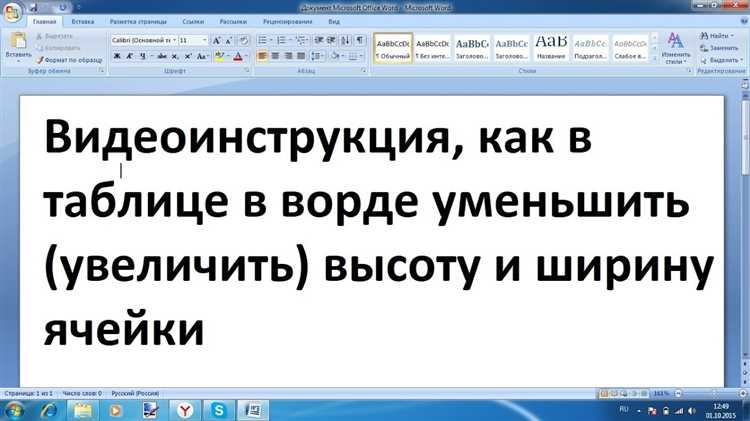Image resolution: width=750 pixels, height=421 pixels.
Task: Open the Абзац (Paragraph) dialog launcher
Action: [364, 70]
